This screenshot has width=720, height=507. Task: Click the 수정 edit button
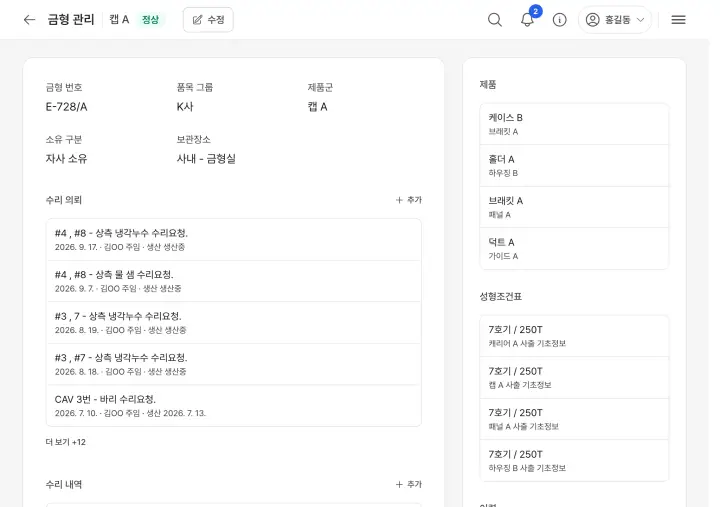coord(208,20)
